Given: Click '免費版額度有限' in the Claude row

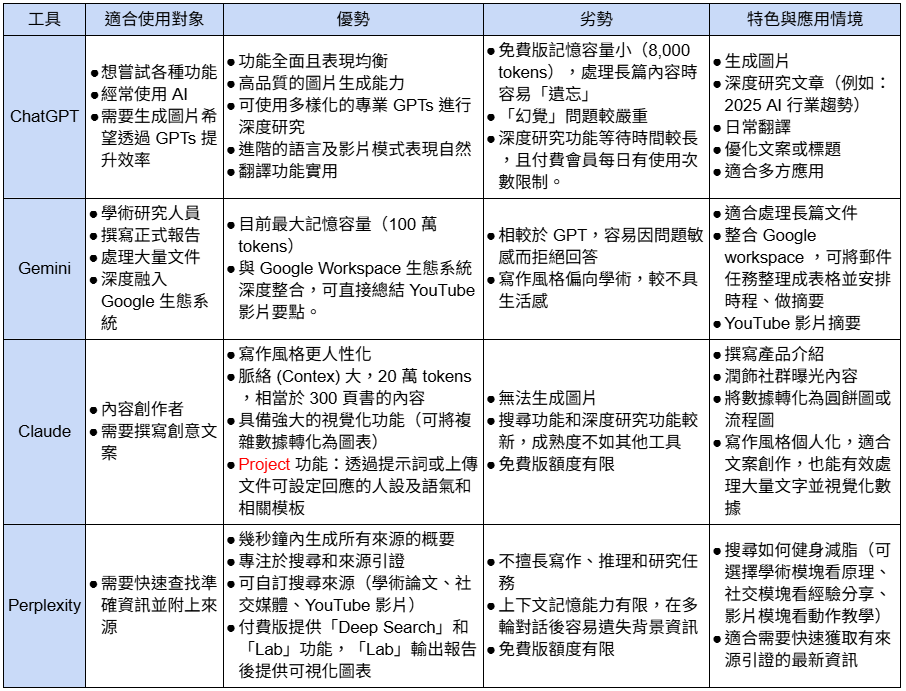Looking at the screenshot, I should tap(556, 463).
